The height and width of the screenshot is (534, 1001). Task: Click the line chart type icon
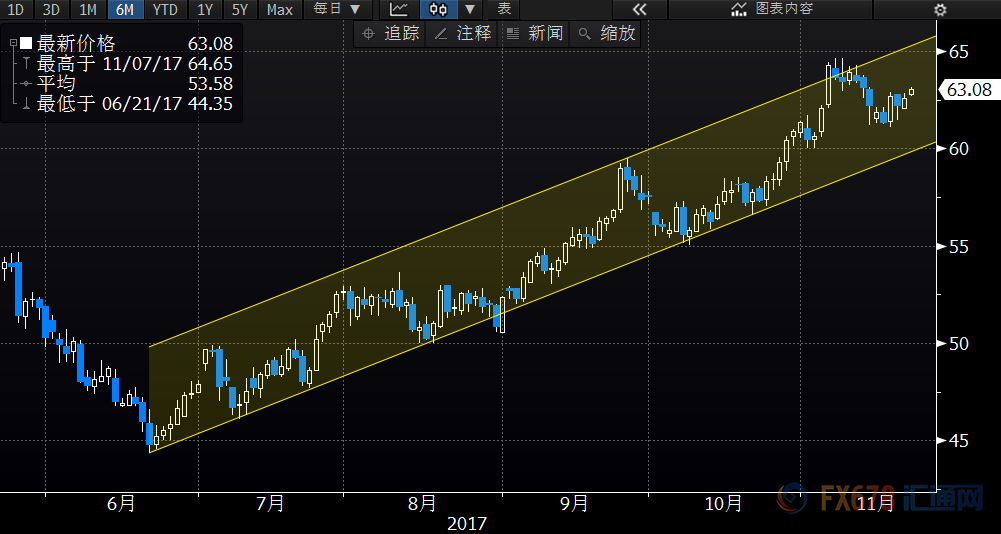point(398,10)
